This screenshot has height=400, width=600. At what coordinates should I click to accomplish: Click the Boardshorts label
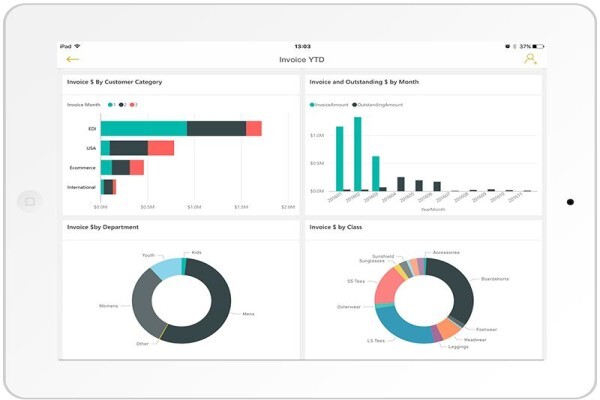click(x=495, y=279)
